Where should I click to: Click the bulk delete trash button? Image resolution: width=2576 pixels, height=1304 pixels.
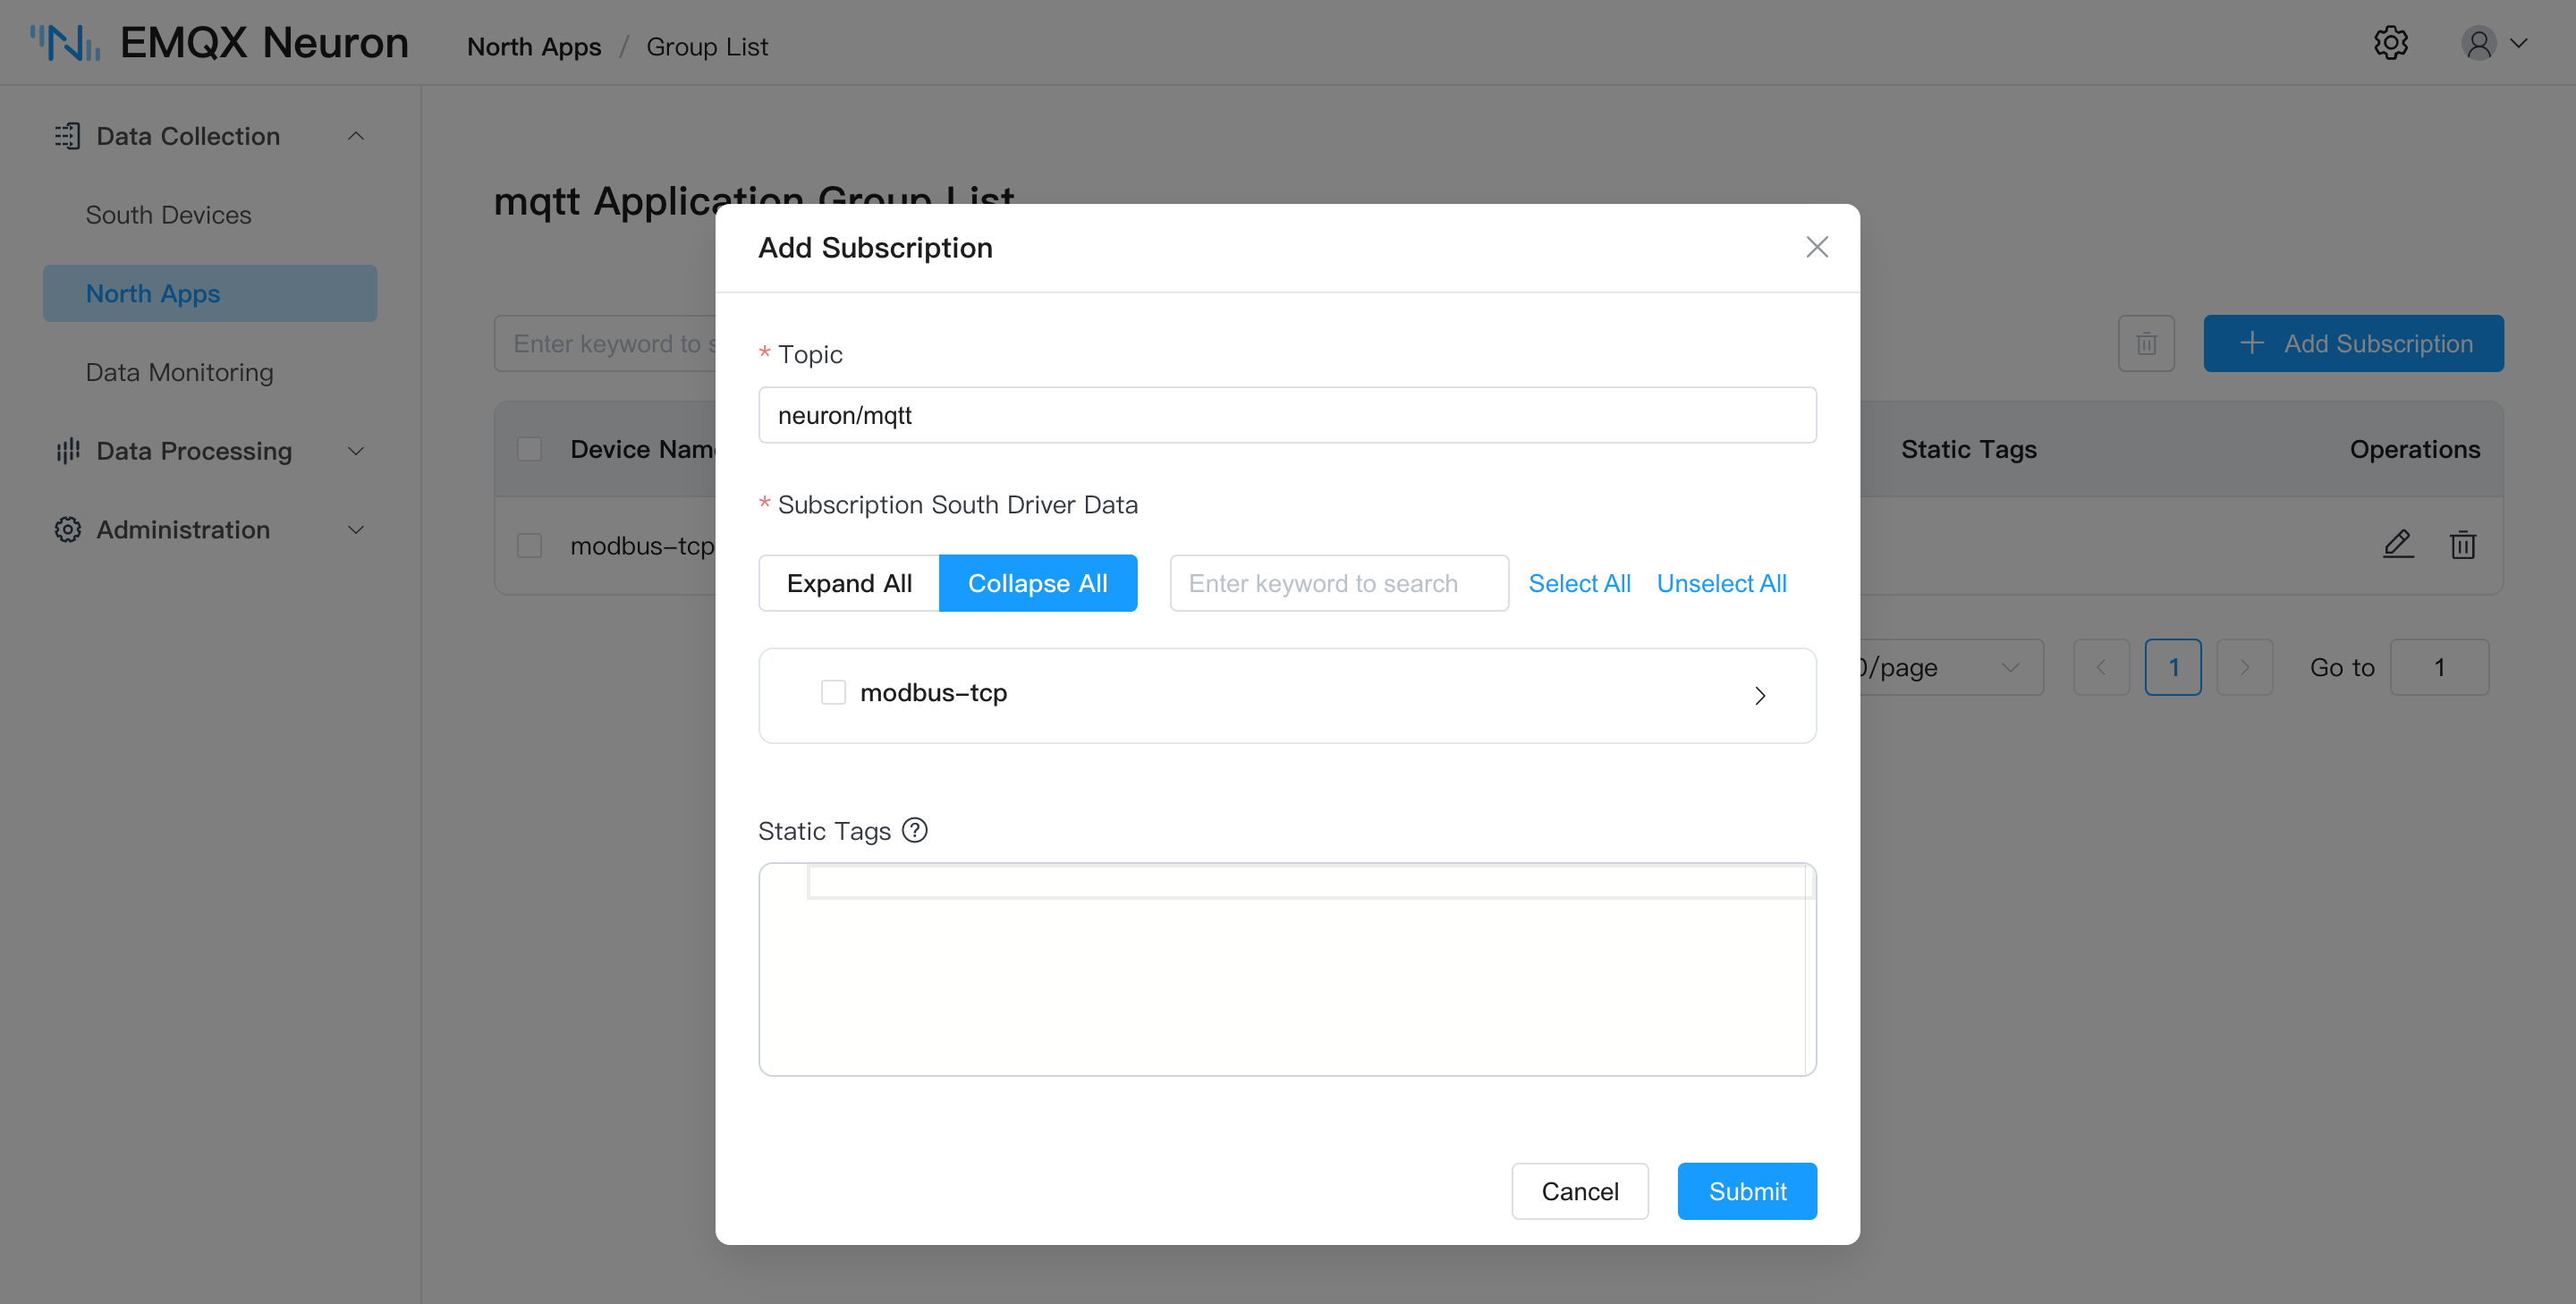click(2146, 344)
